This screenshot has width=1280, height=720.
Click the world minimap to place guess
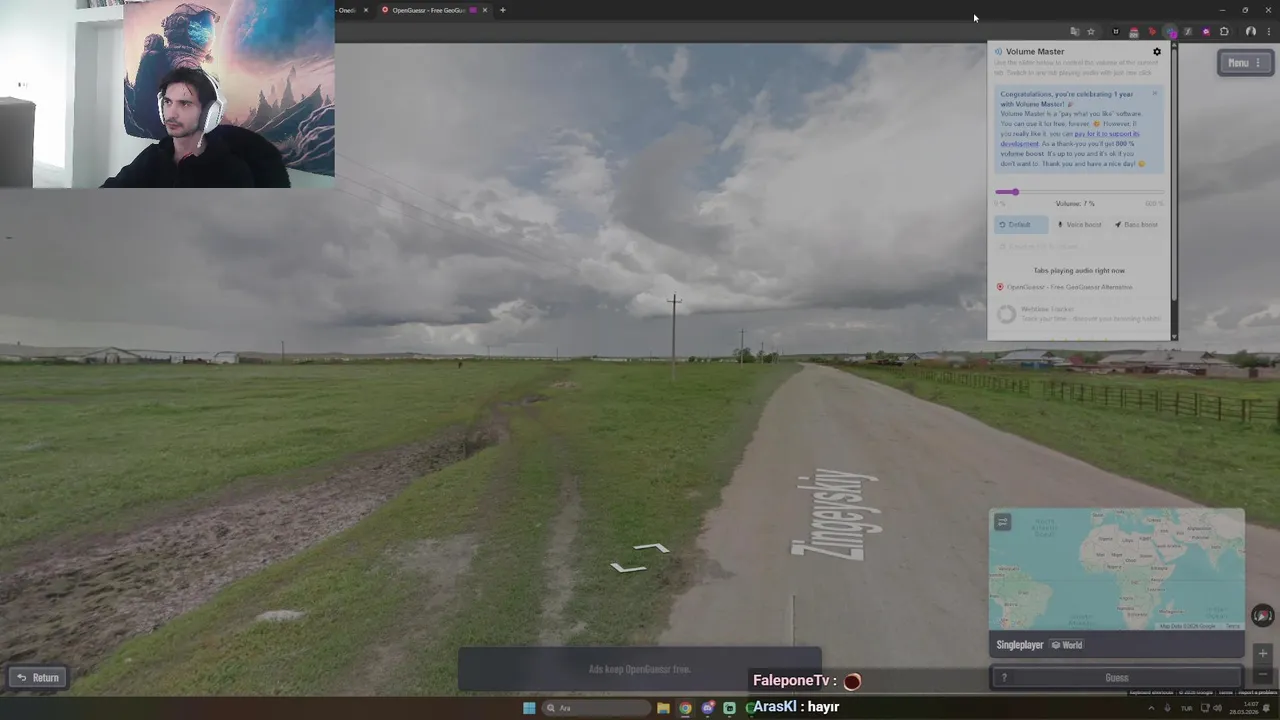[x=1117, y=569]
